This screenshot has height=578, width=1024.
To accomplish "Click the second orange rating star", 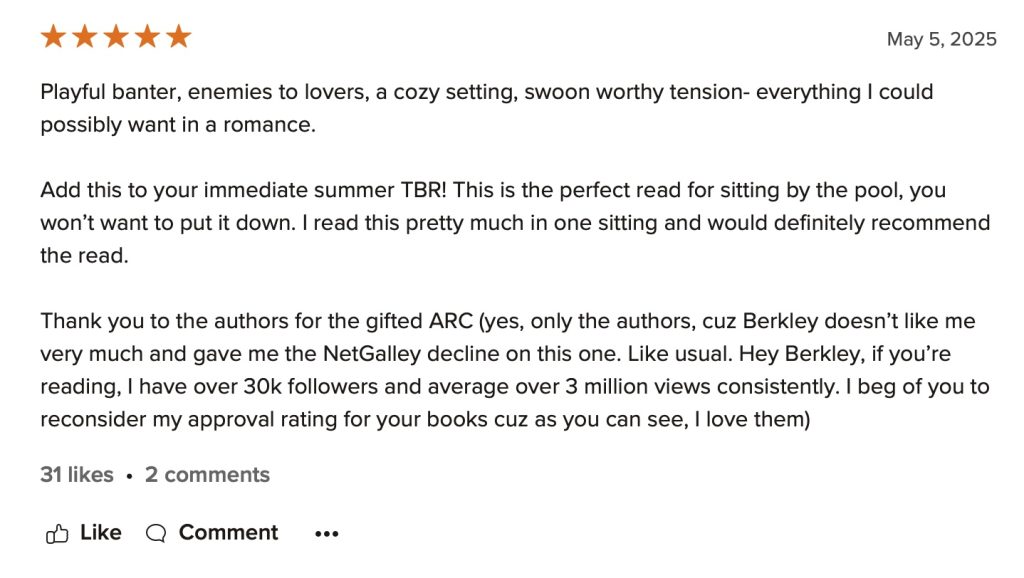I will (85, 38).
